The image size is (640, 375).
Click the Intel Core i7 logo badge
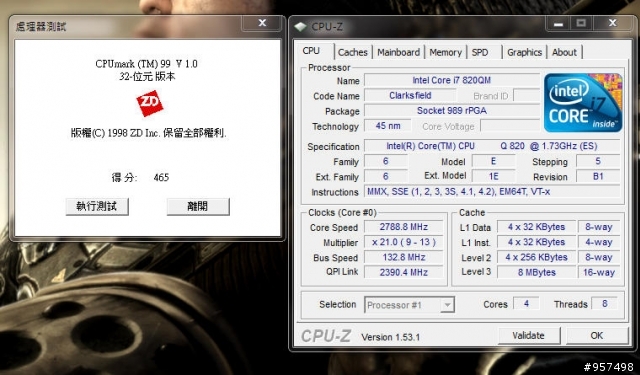583,103
